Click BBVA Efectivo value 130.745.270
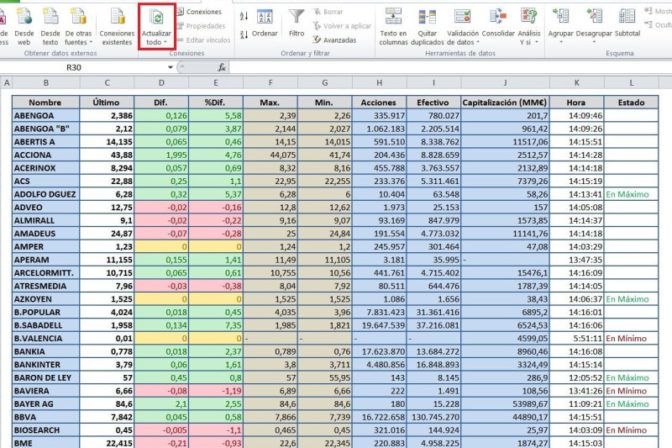The width and height of the screenshot is (672, 448). pos(433,417)
